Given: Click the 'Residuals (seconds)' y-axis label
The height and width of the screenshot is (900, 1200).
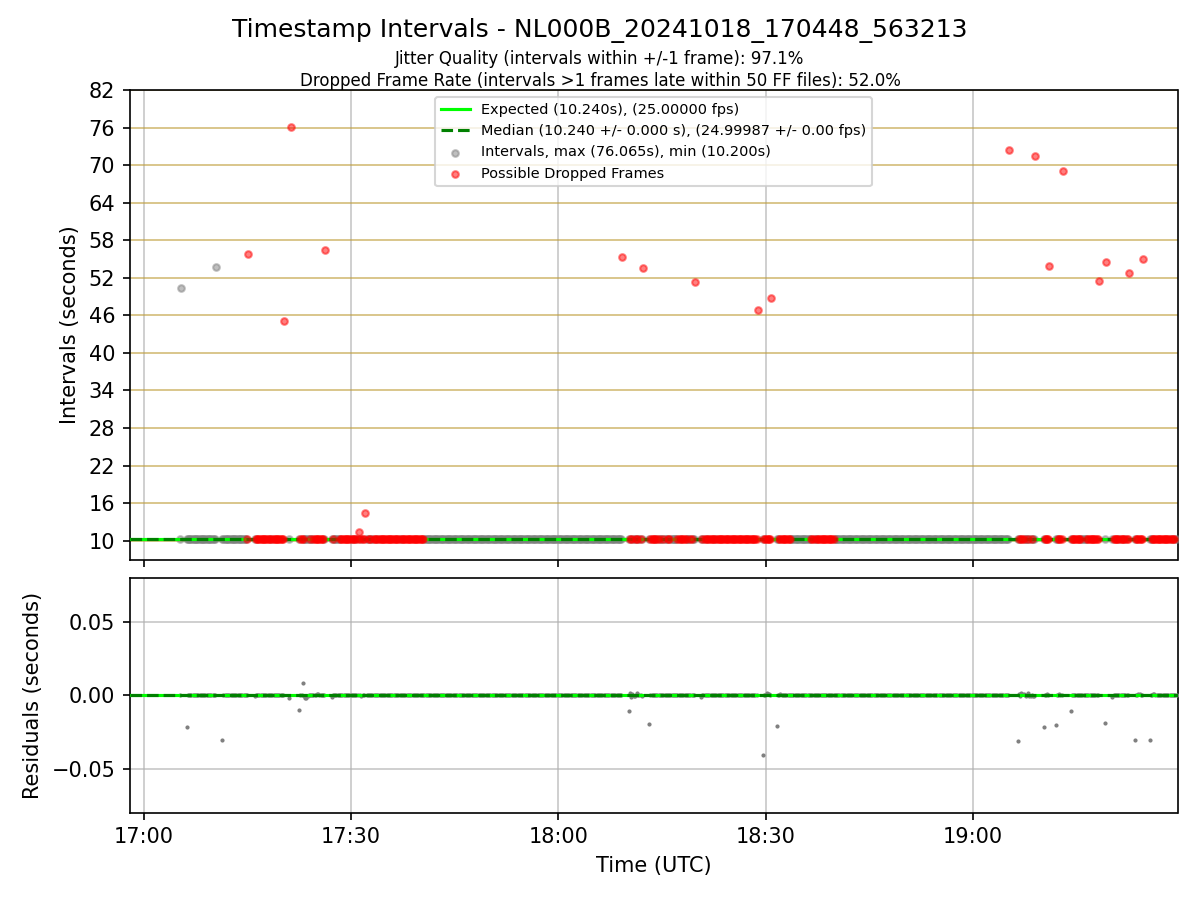Looking at the screenshot, I should click(32, 696).
